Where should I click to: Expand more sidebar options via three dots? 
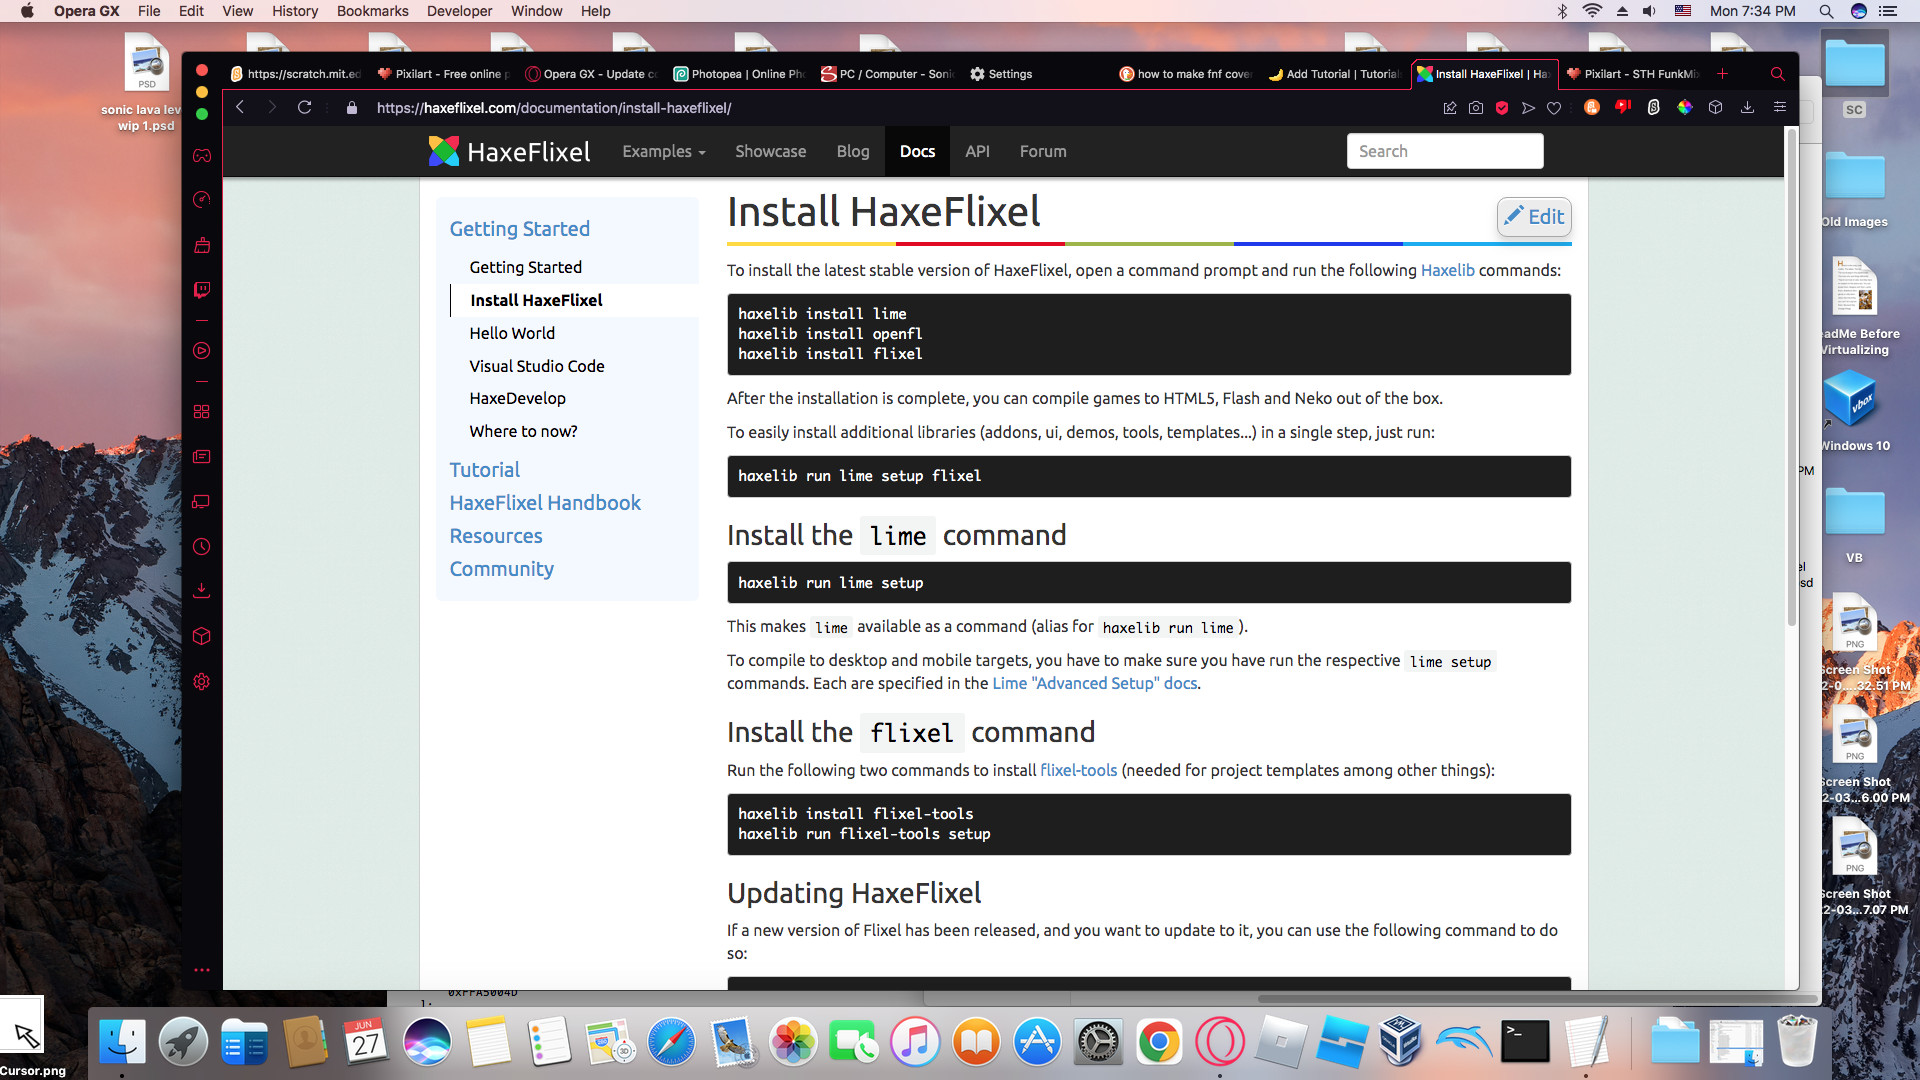tap(201, 969)
